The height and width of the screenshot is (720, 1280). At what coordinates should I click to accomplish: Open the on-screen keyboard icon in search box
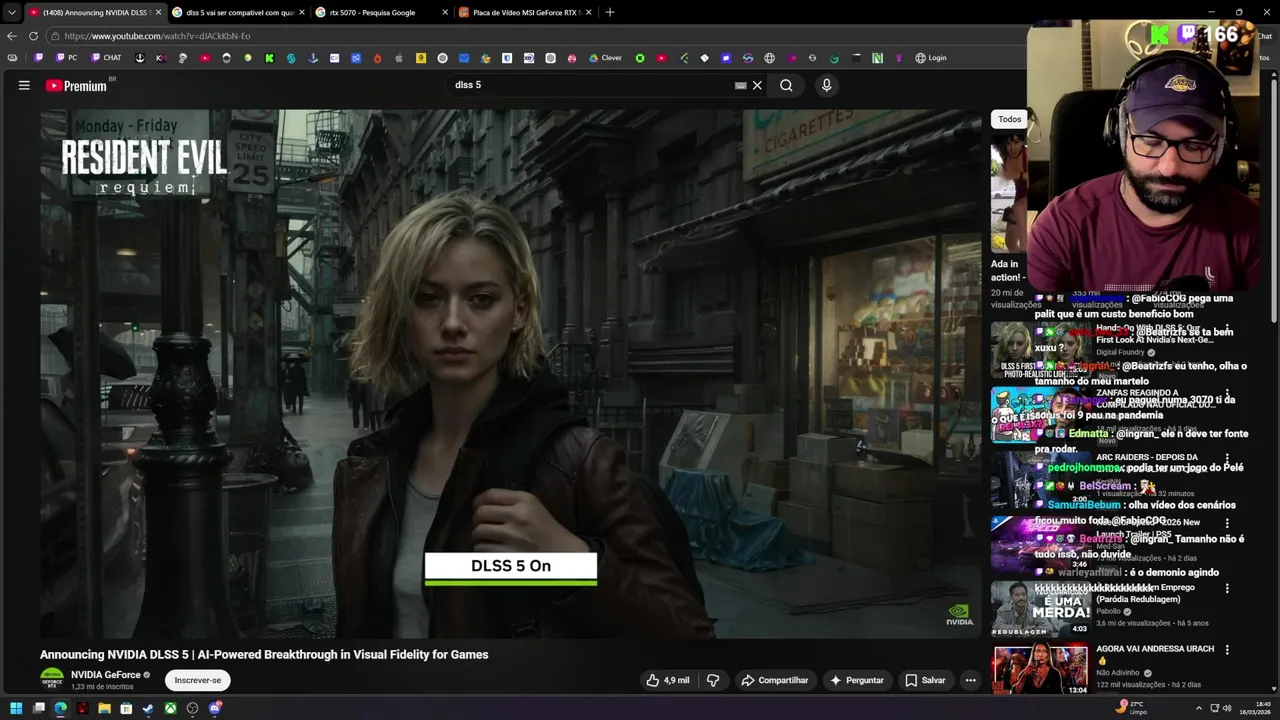click(x=740, y=86)
